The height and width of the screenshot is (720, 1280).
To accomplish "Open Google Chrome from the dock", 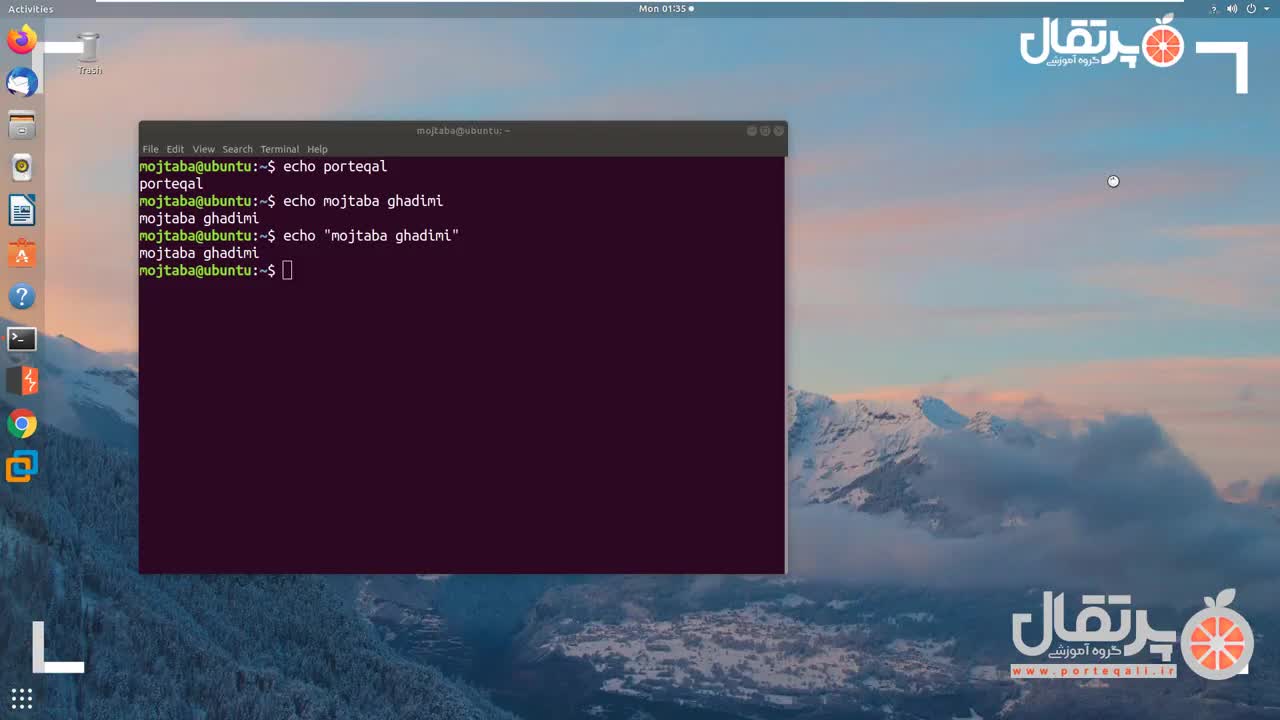I will click(22, 424).
